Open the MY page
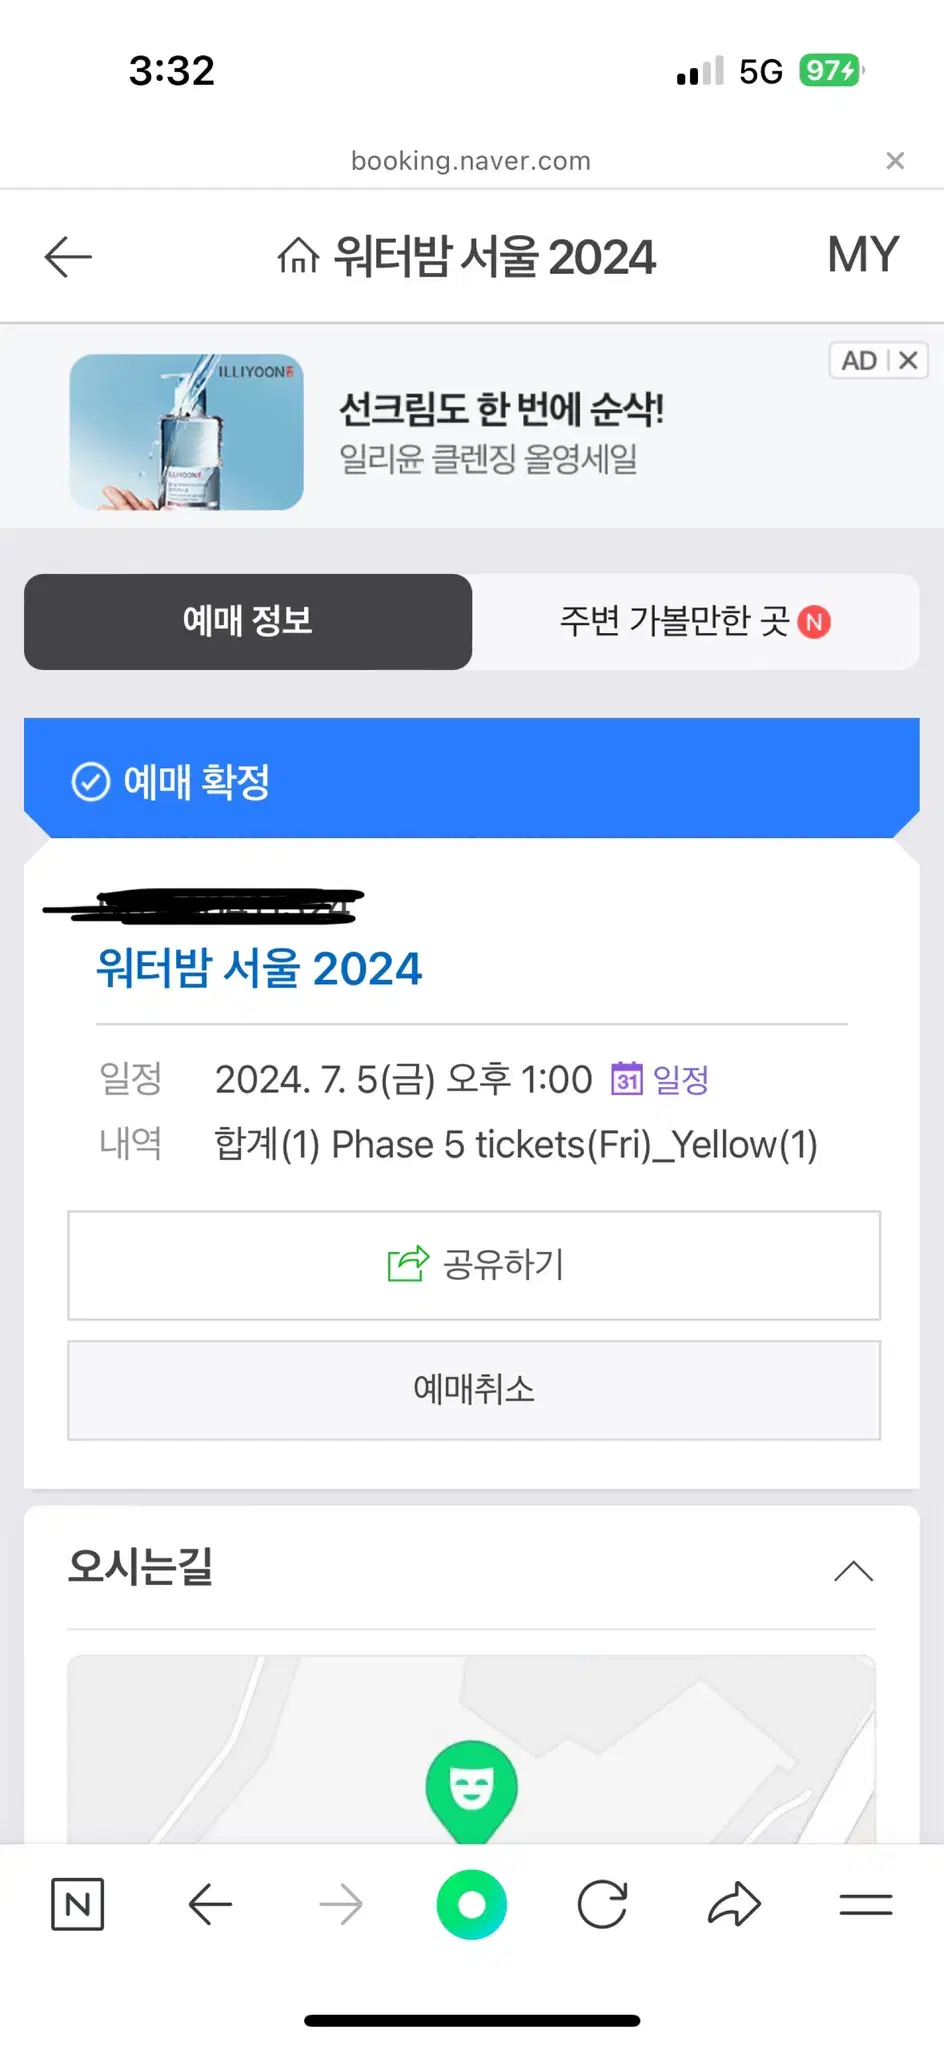The width and height of the screenshot is (944, 2046). [863, 255]
